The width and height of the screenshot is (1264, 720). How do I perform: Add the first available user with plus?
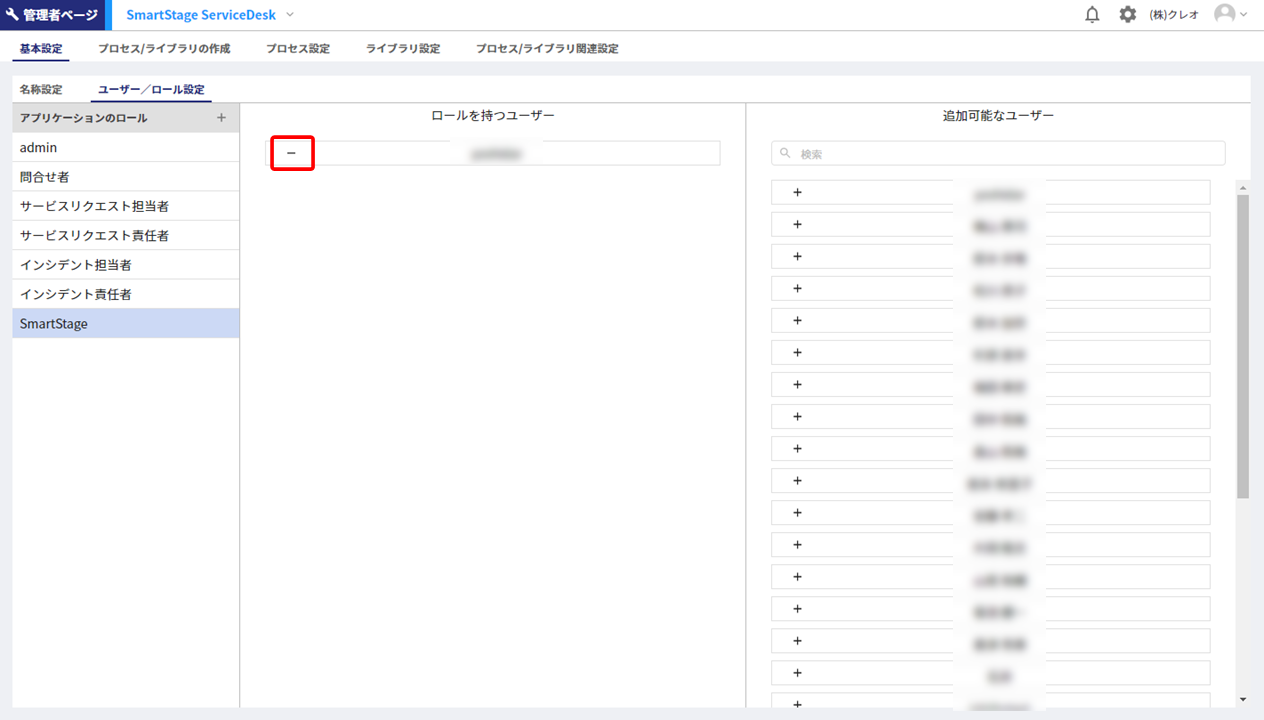click(797, 192)
